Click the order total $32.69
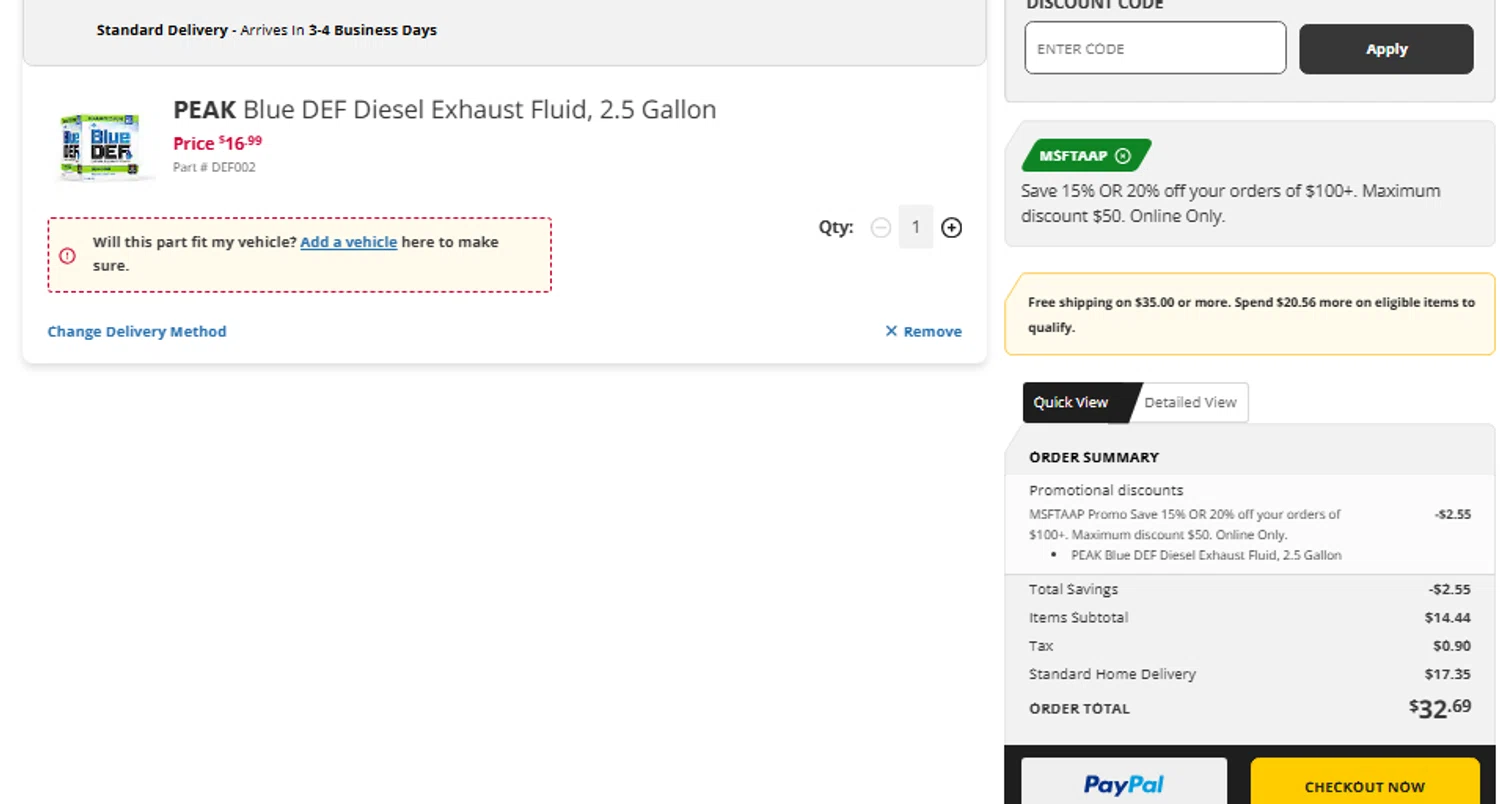The image size is (1500, 804). [x=1440, y=708]
